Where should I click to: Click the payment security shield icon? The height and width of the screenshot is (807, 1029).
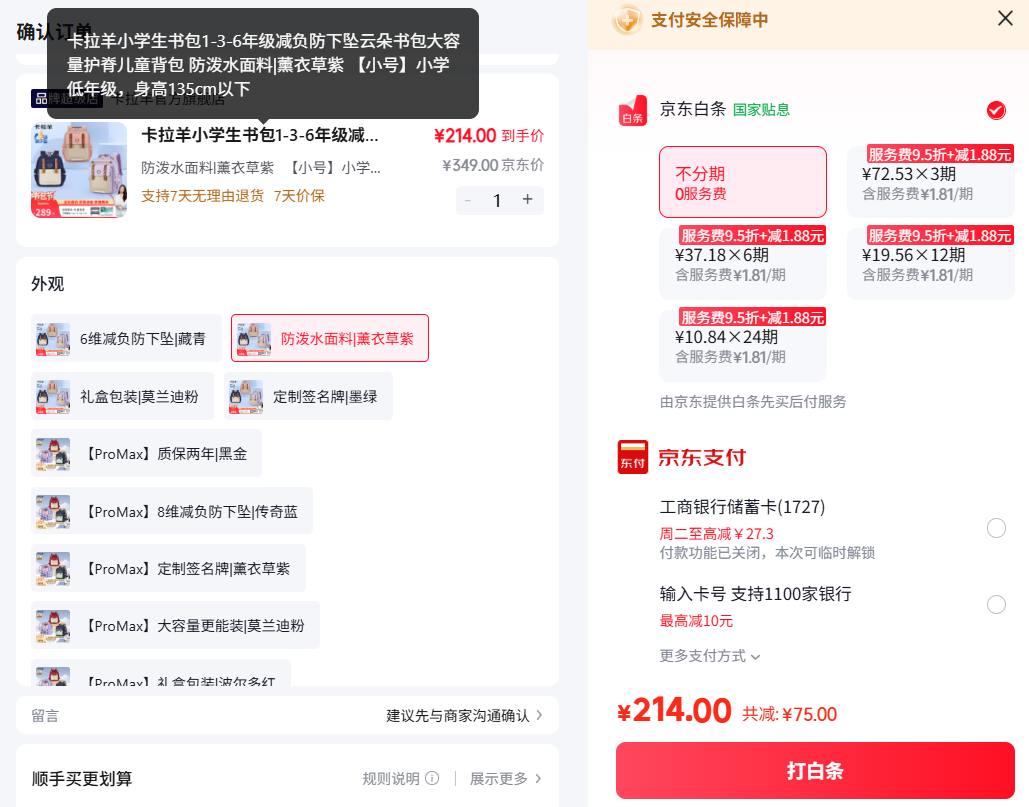pos(627,20)
